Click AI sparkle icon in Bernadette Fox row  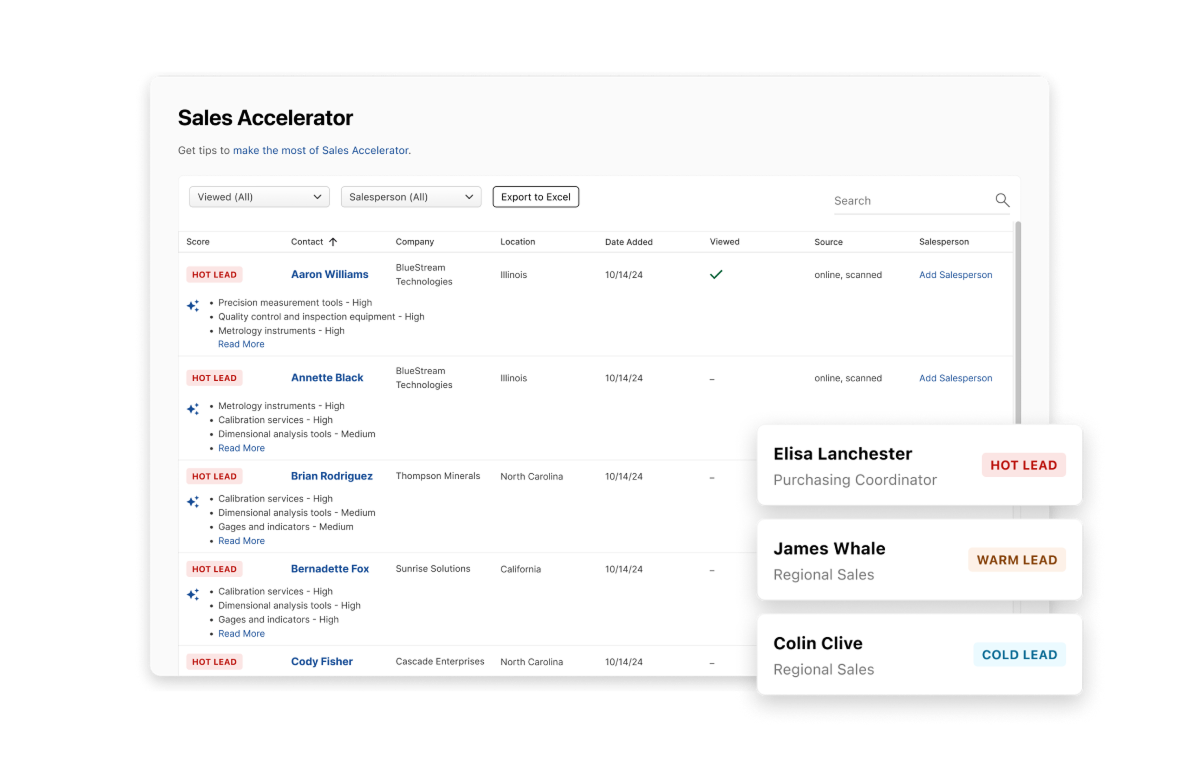[193, 595]
